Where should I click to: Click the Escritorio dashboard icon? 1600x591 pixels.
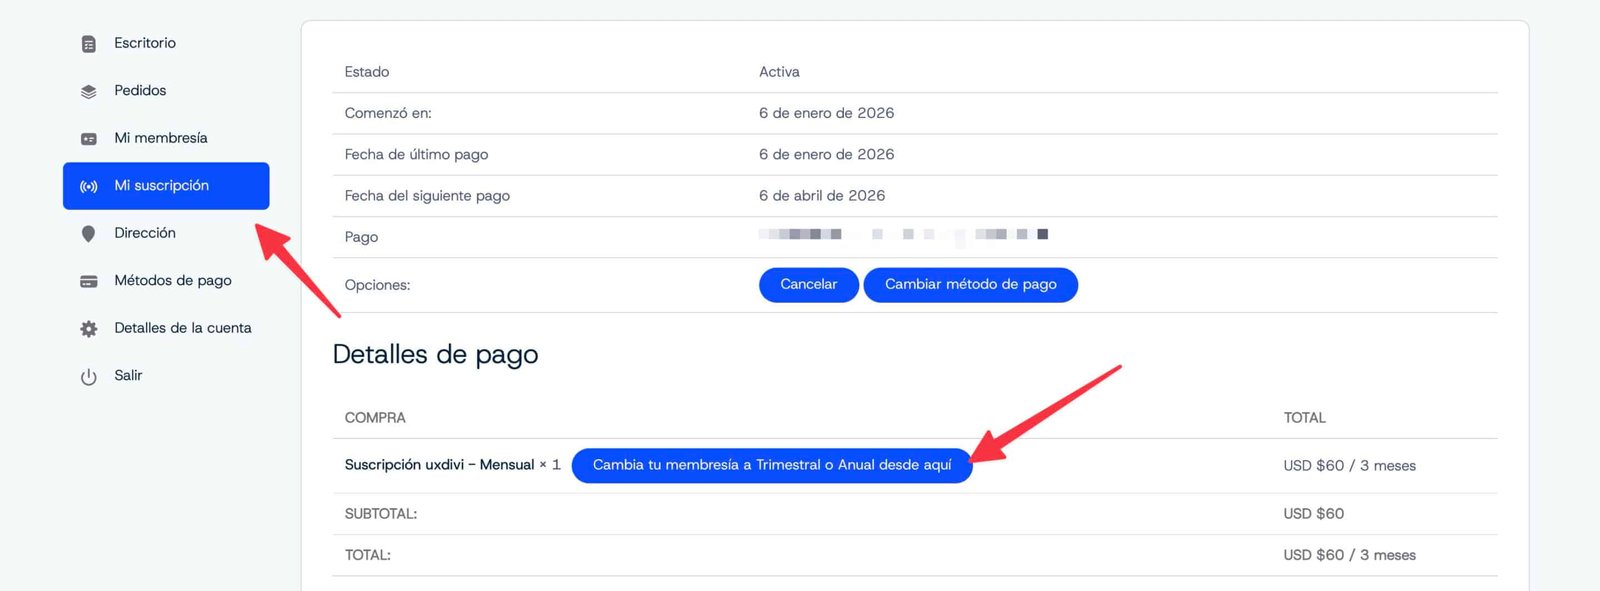89,44
